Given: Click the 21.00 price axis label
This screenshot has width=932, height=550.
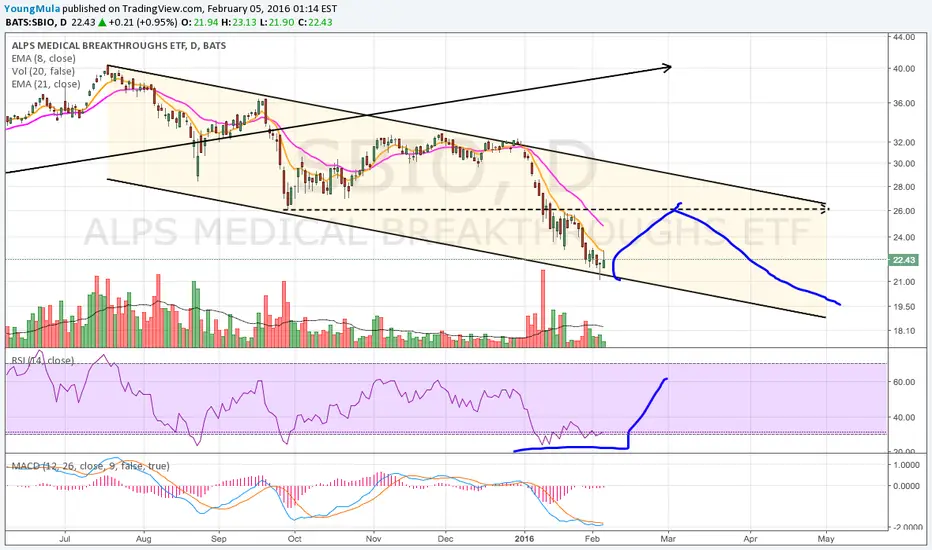Looking at the screenshot, I should tap(903, 282).
